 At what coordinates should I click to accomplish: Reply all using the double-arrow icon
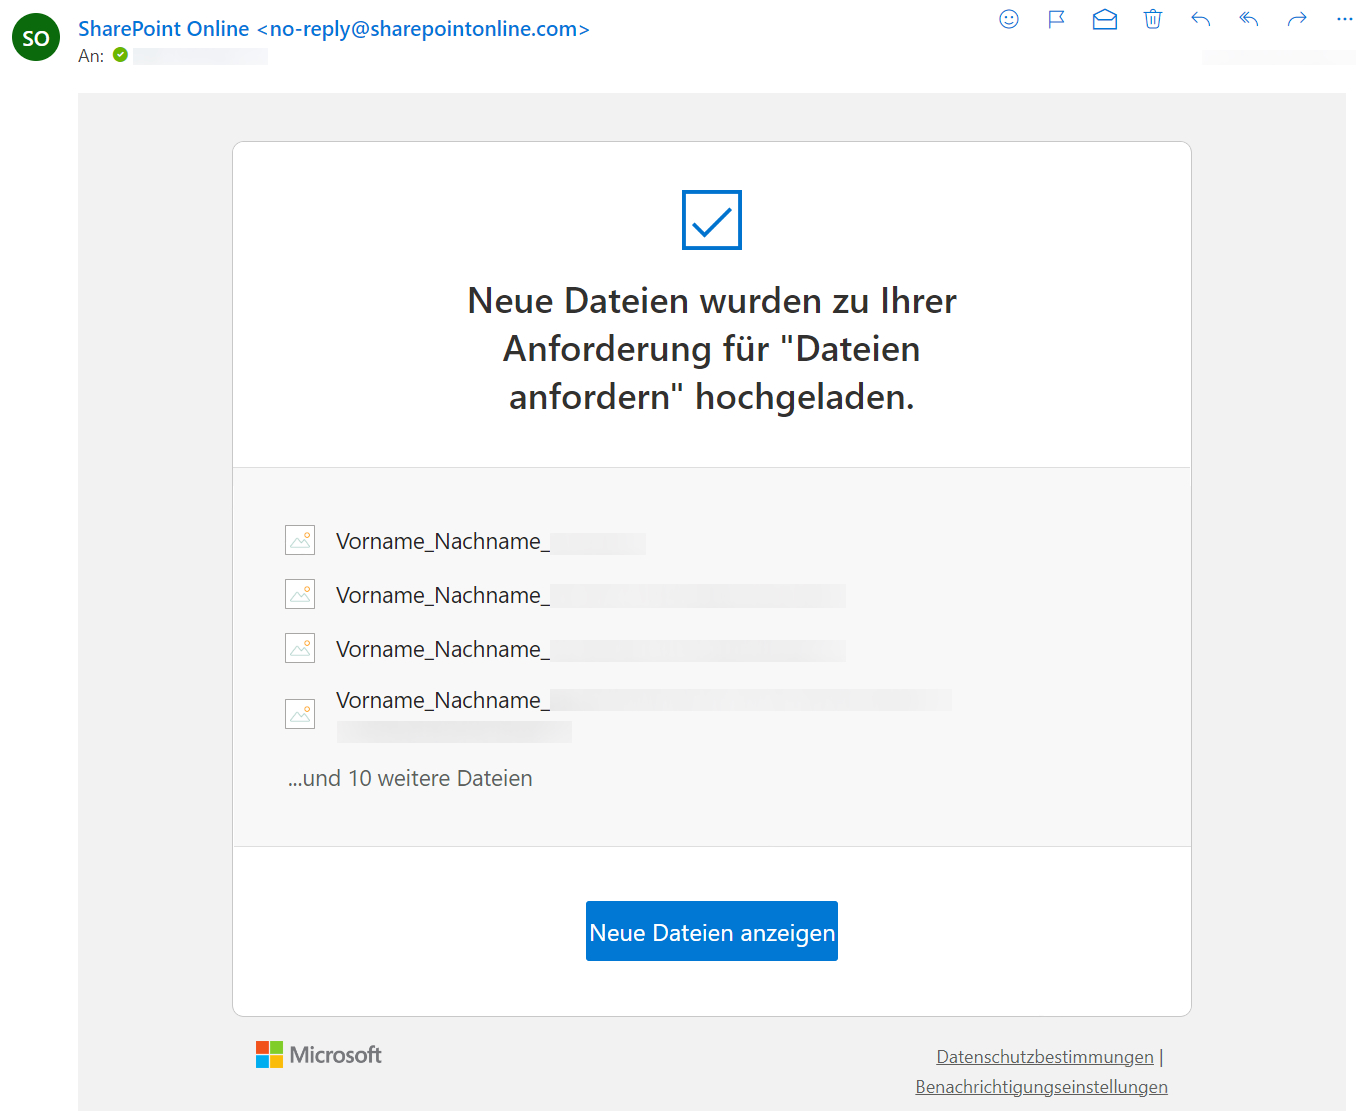click(1248, 19)
